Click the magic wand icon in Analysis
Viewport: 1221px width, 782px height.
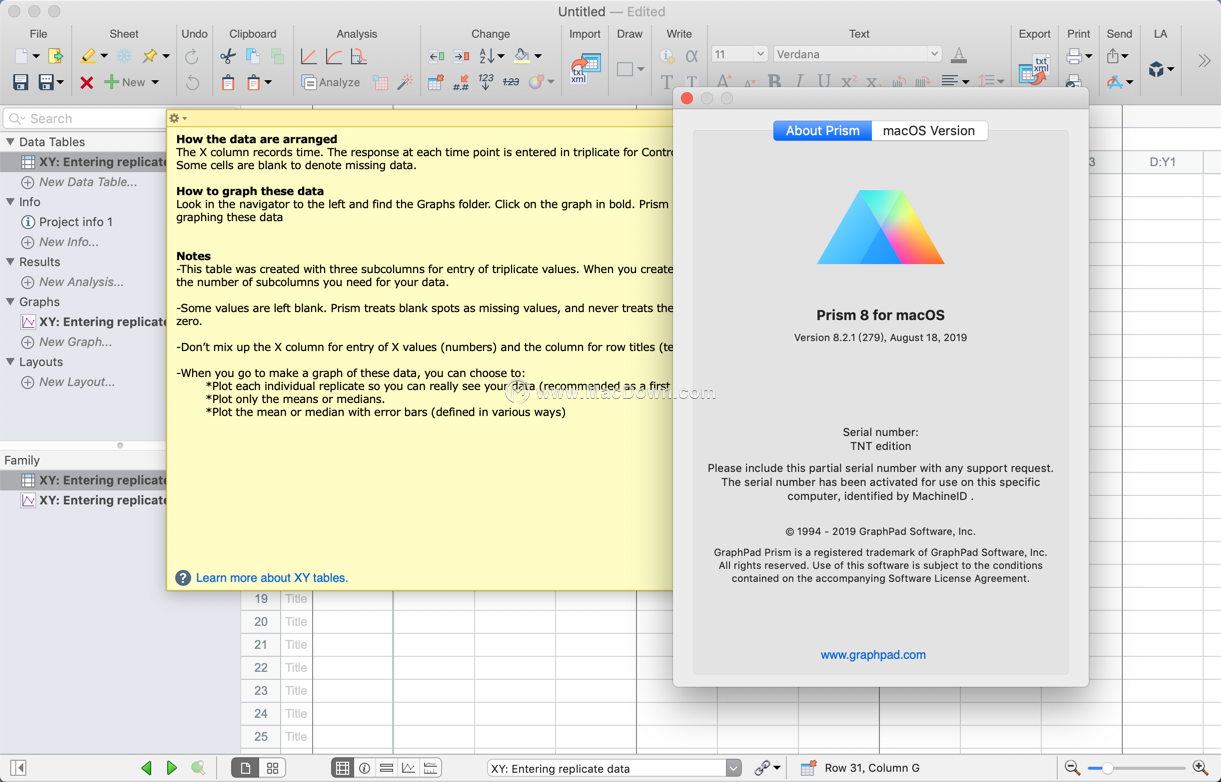click(405, 82)
